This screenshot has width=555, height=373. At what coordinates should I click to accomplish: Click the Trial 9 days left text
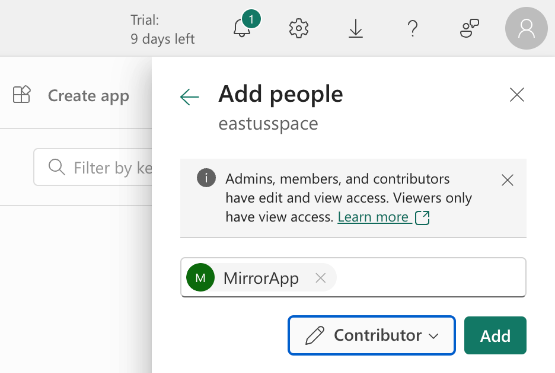tap(162, 29)
